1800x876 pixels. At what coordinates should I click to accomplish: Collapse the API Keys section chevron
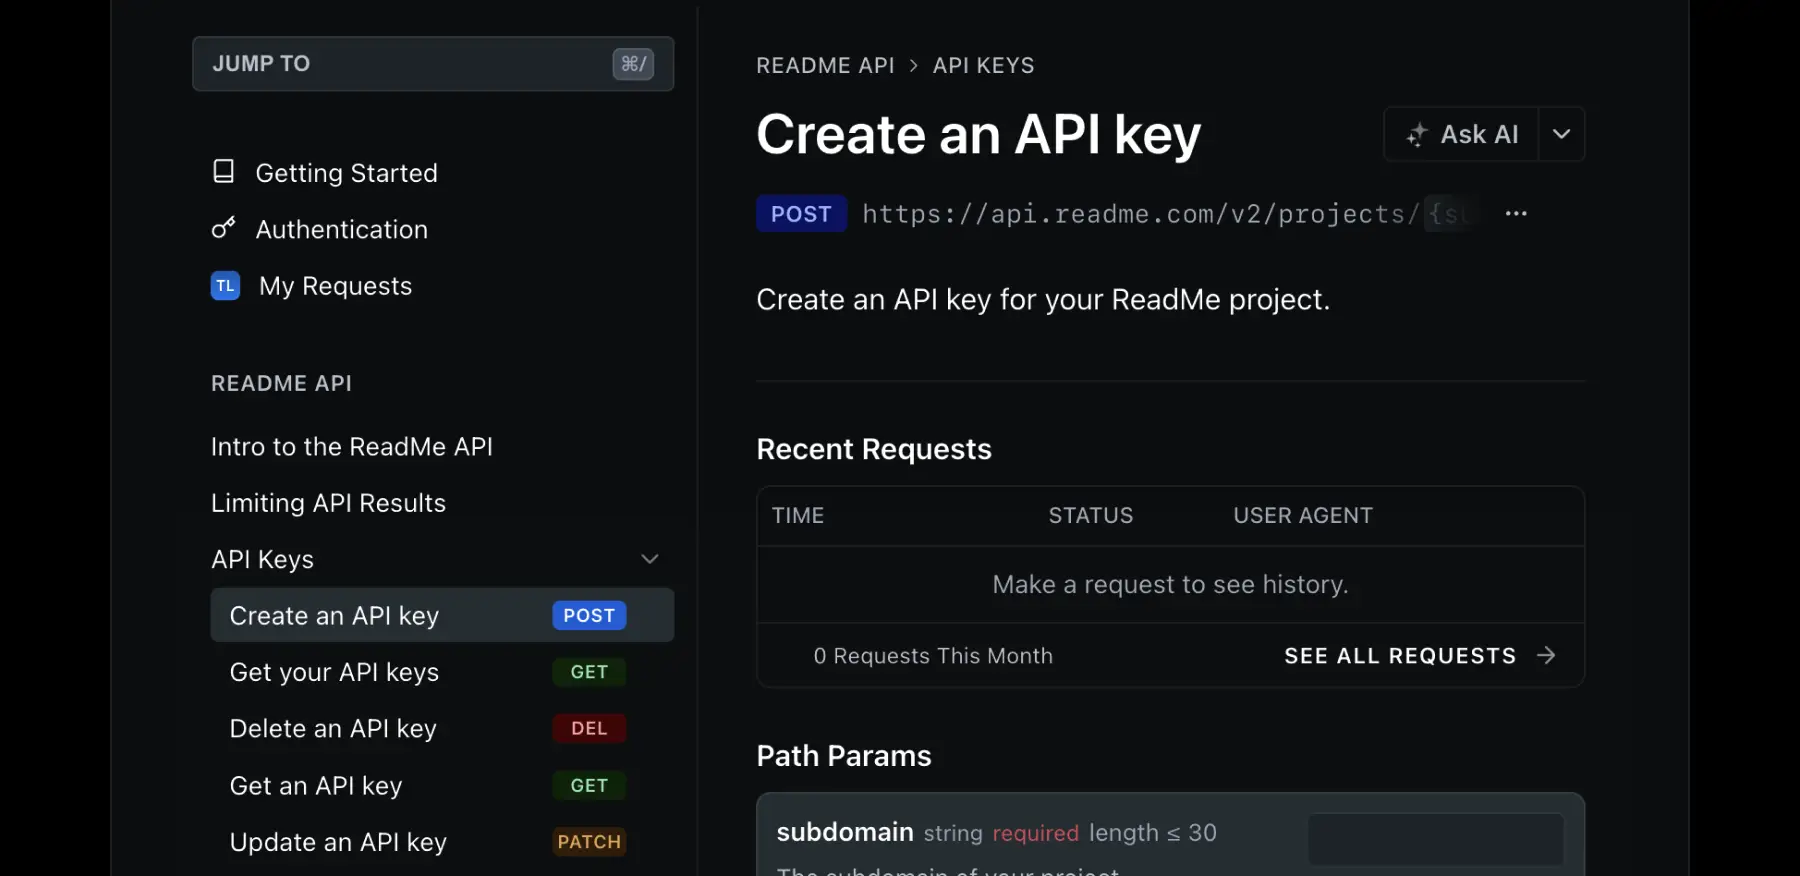pyautogui.click(x=650, y=559)
